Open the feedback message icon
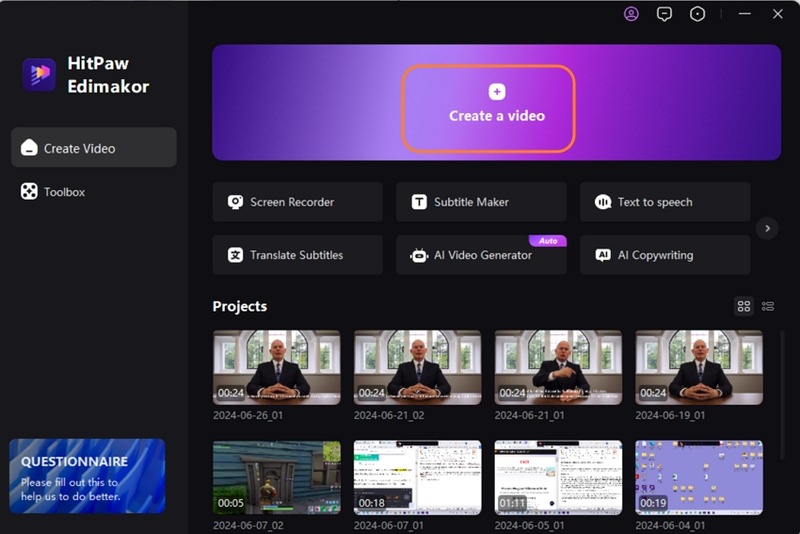The width and height of the screenshot is (800, 534). pos(664,14)
